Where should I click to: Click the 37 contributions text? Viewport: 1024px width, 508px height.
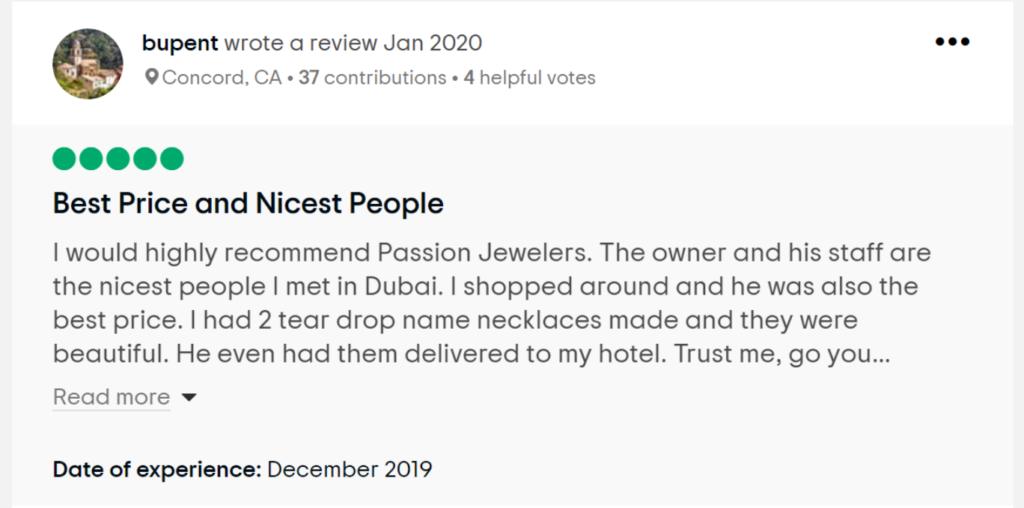click(x=372, y=77)
